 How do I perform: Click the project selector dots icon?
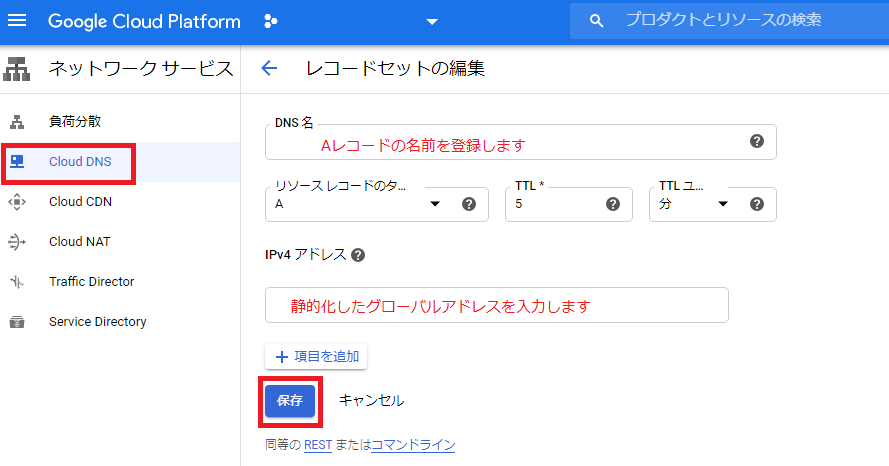(270, 22)
